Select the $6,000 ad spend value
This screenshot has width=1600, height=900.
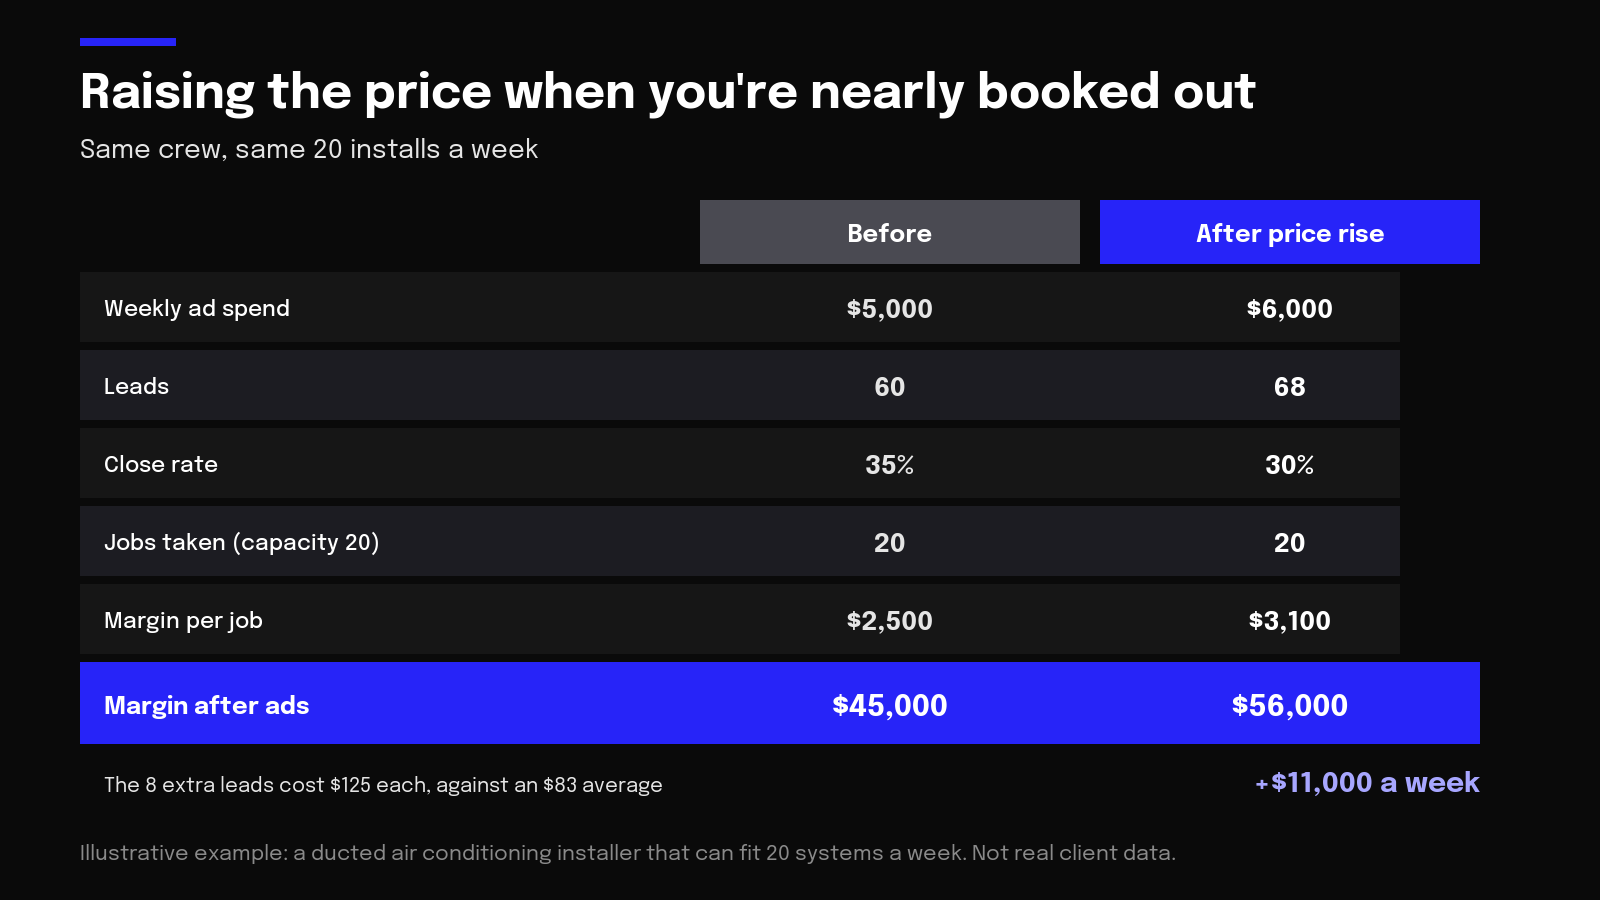[1289, 309]
